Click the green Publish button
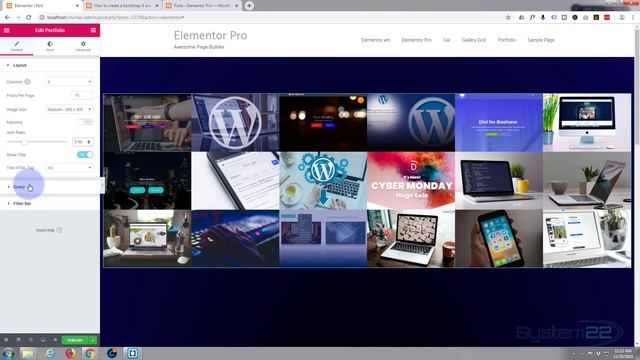 (75, 340)
